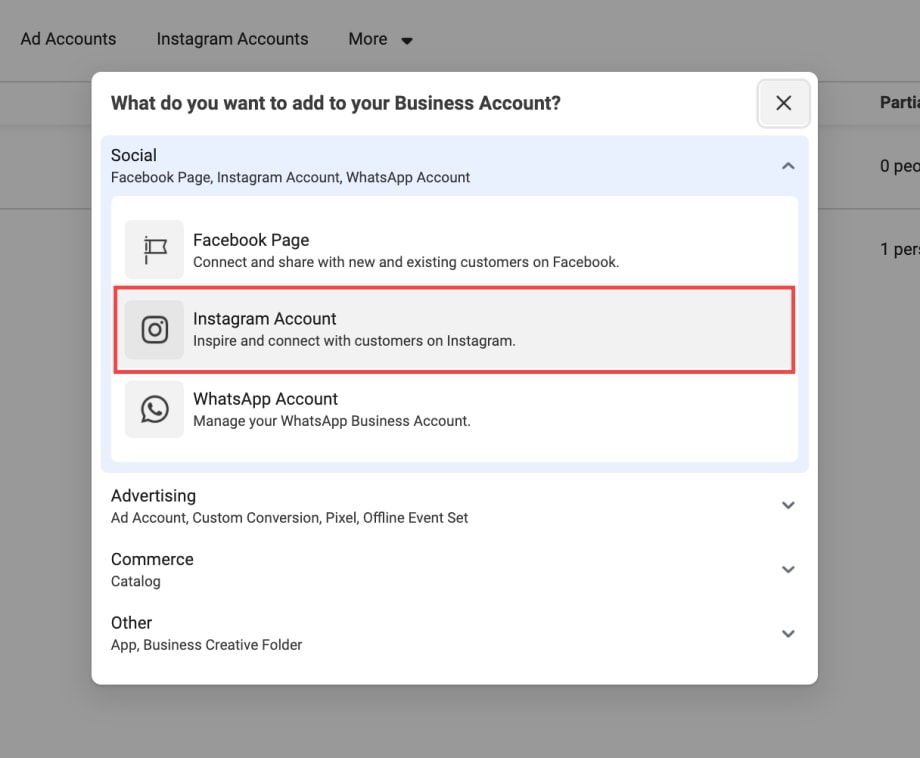
Task: Open the More dropdown menu
Action: [379, 39]
